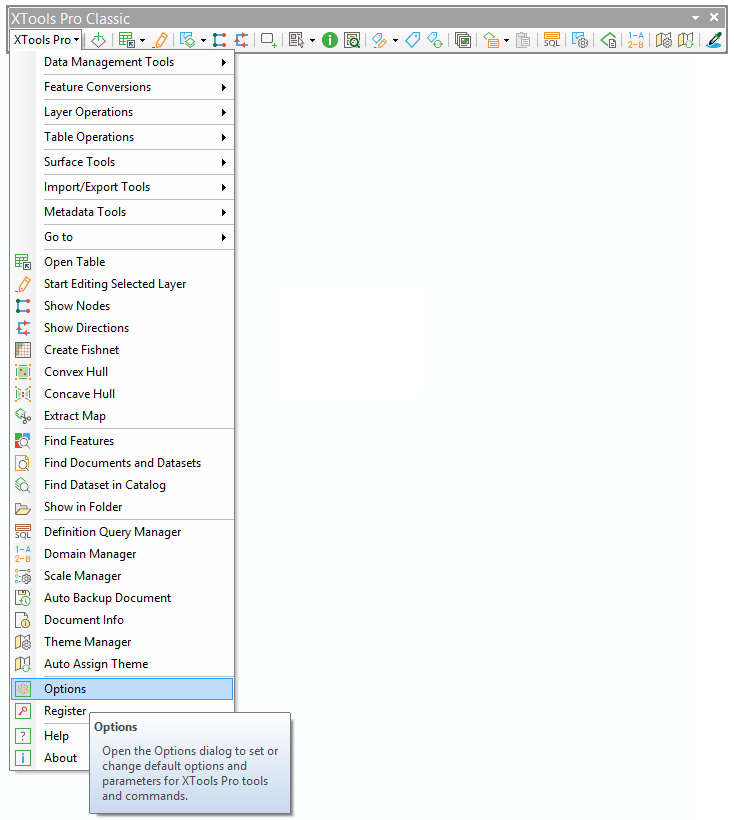Viewport: 734px width, 820px height.
Task: Open Theme Manager menu entry
Action: click(122, 642)
